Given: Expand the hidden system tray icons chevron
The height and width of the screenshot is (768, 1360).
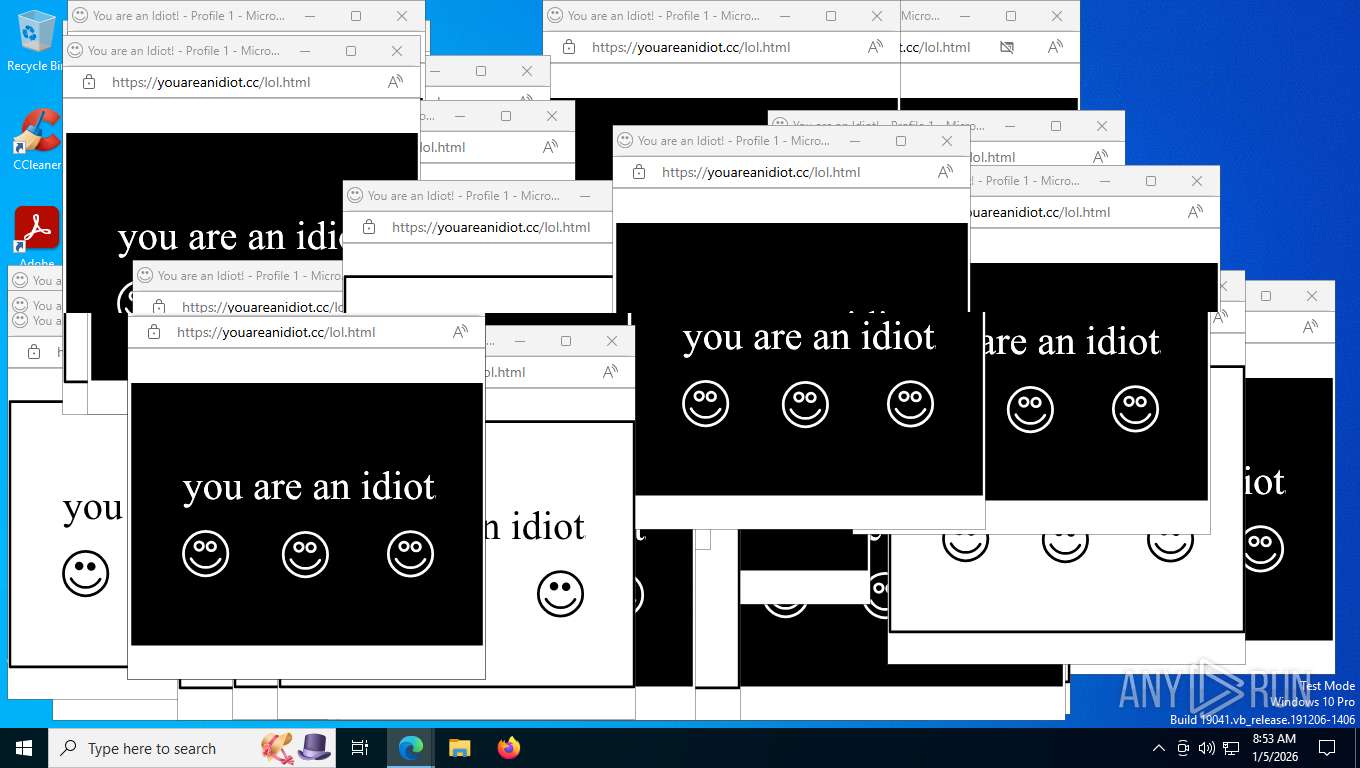Looking at the screenshot, I should (1159, 748).
